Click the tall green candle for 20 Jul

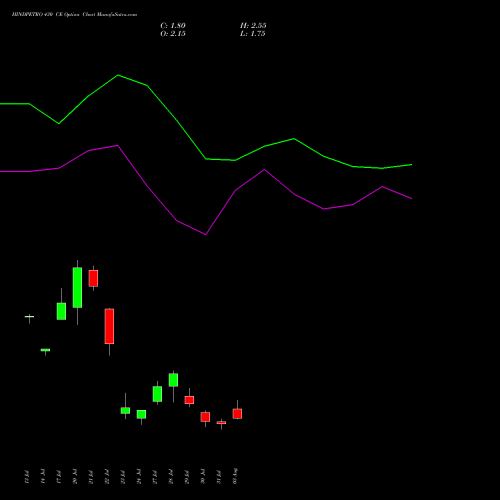pyautogui.click(x=77, y=287)
